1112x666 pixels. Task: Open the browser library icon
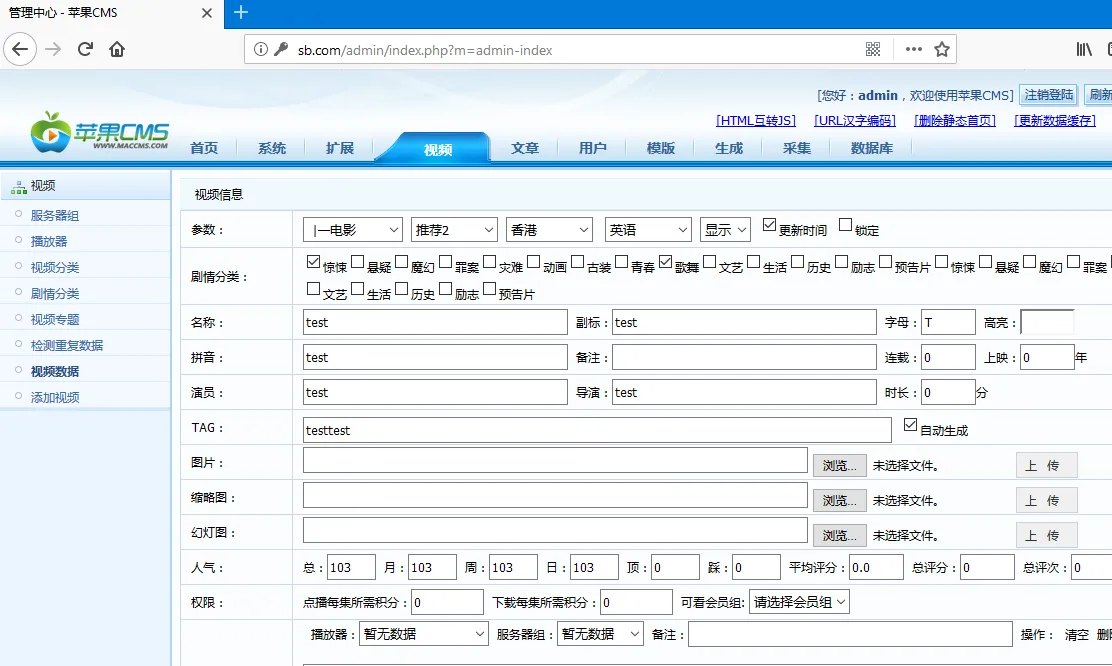1084,49
